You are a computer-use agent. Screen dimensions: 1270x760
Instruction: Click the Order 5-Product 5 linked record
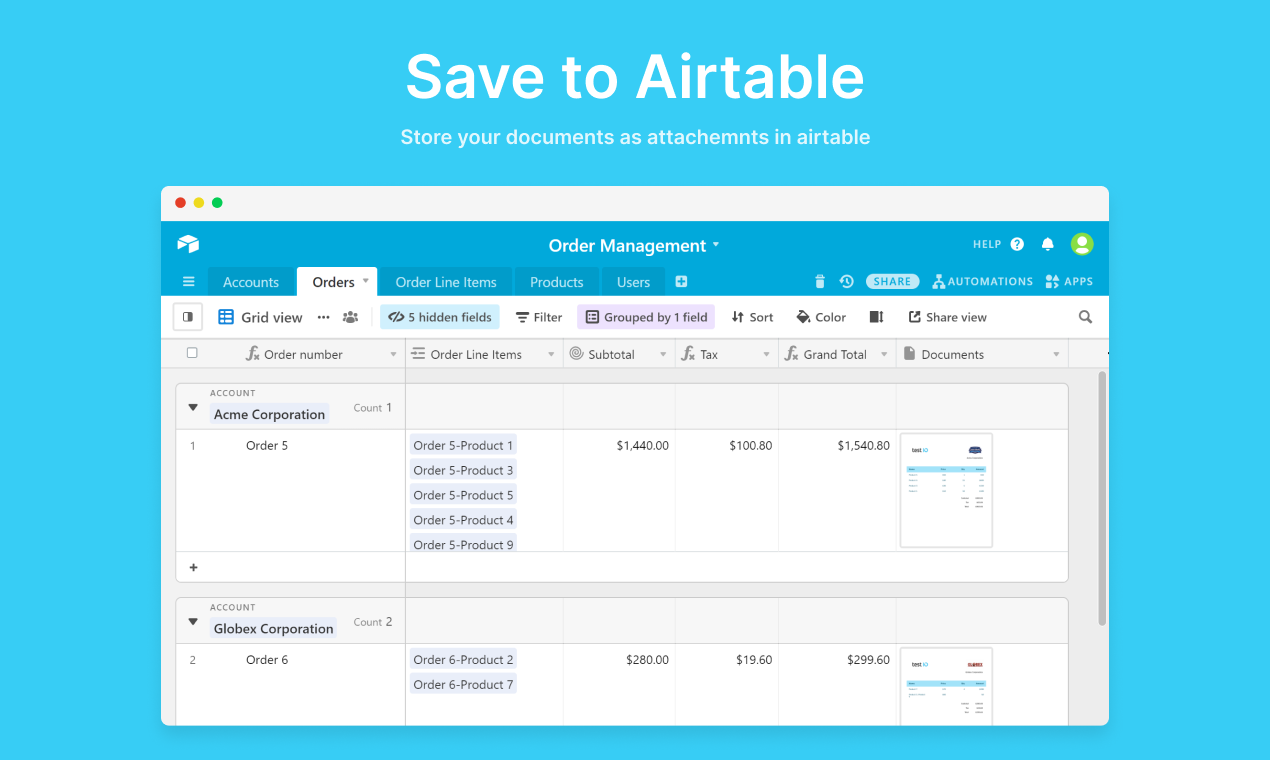coord(463,495)
